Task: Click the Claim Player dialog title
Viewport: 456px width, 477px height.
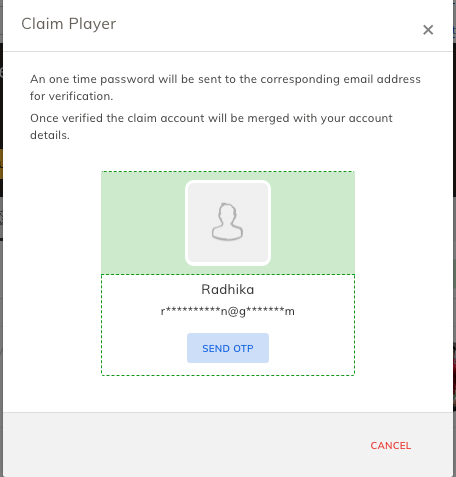Action: tap(69, 24)
